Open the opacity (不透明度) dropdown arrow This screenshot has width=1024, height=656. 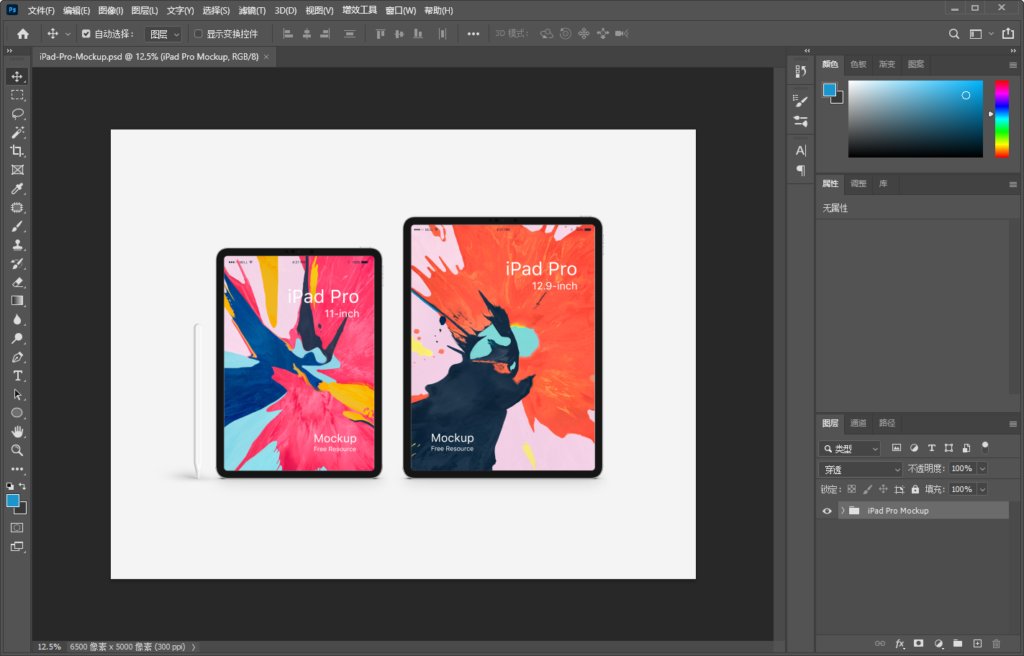pos(982,468)
